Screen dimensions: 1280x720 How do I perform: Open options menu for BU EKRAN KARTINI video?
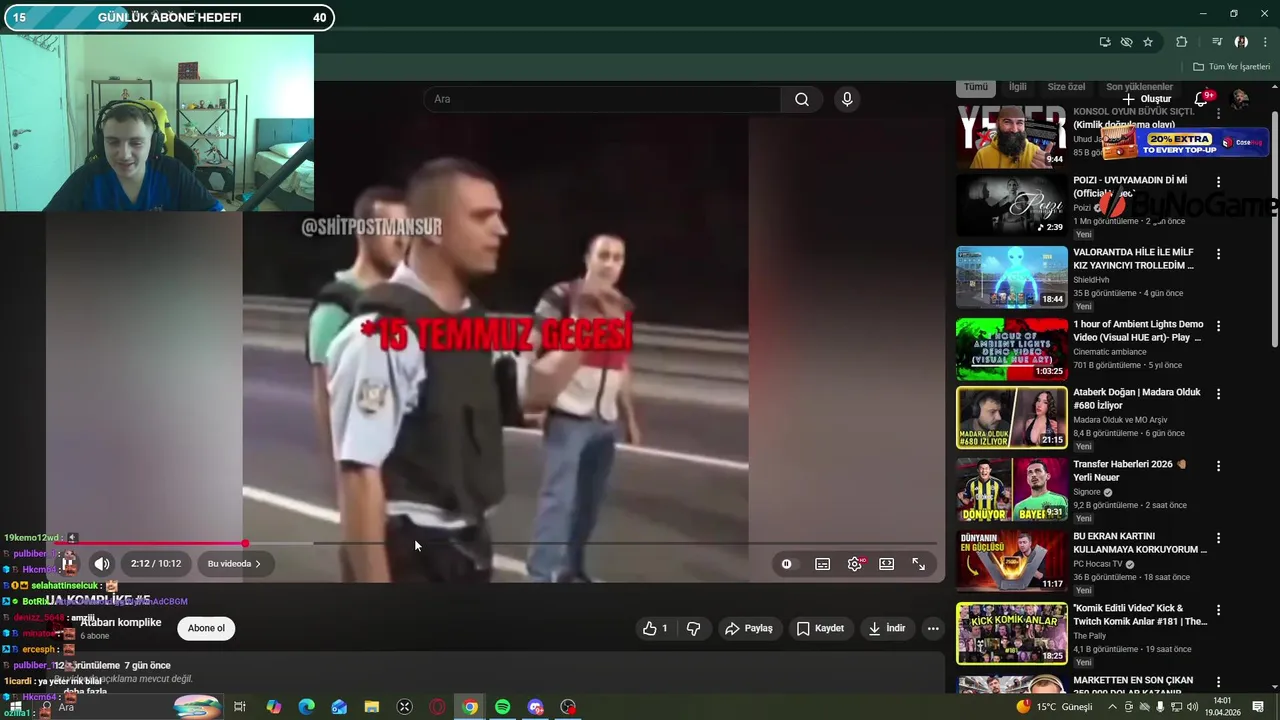click(x=1218, y=538)
